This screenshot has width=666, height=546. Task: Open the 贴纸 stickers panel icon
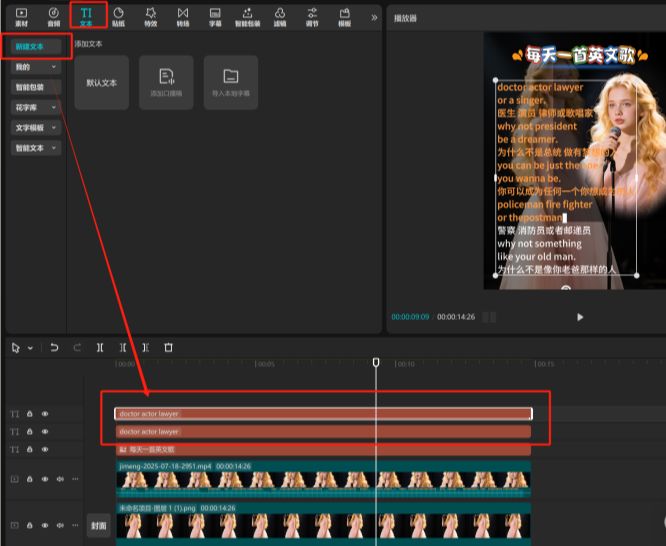click(x=118, y=16)
